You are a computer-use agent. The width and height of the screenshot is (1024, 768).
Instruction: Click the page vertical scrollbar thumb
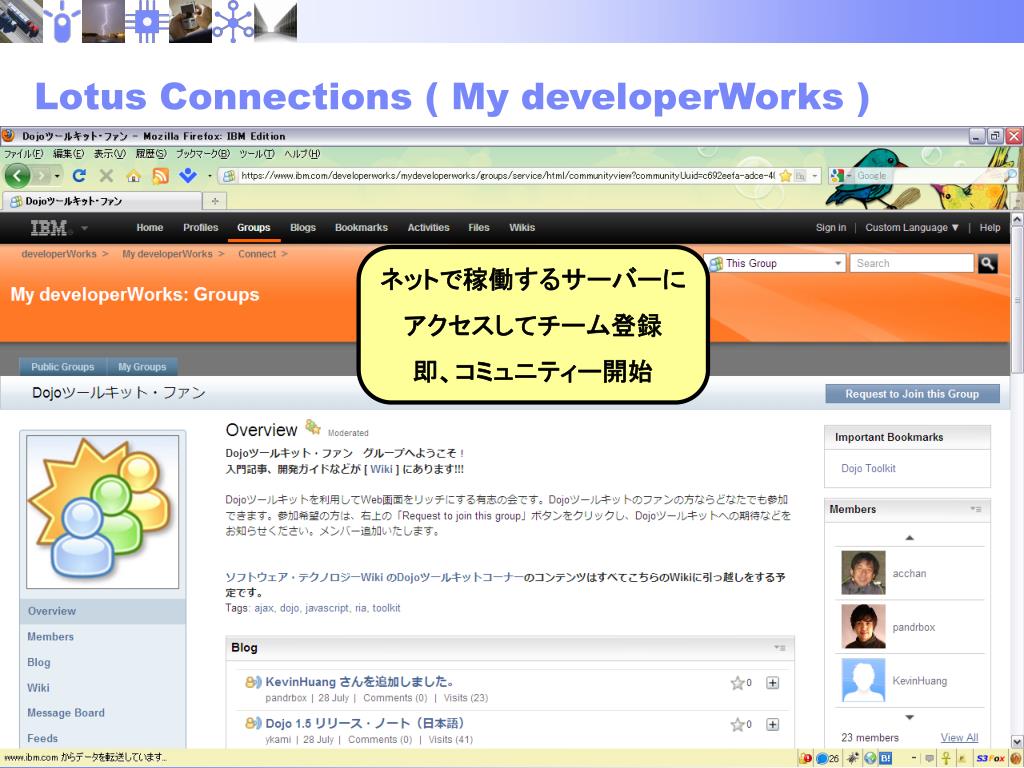pos(1017,300)
